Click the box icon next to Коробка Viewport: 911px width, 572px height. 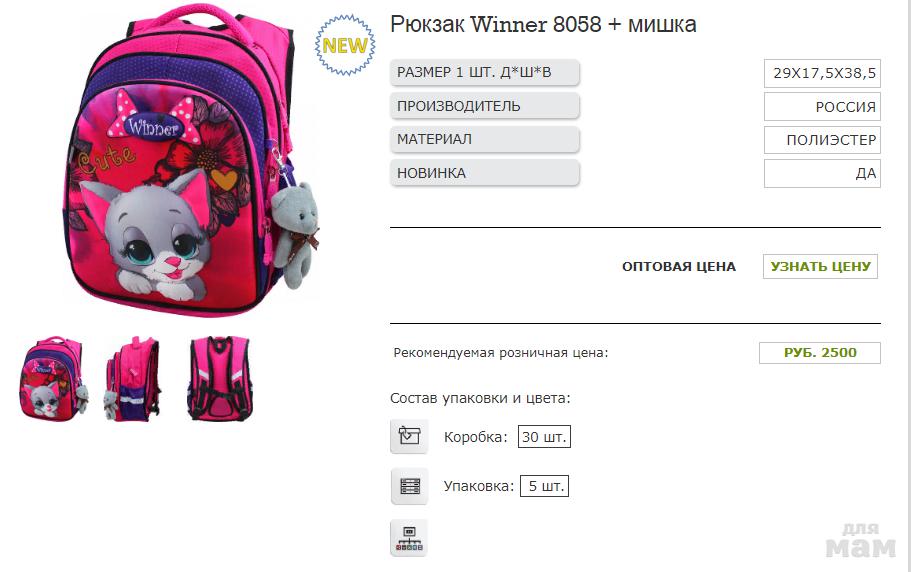409,436
